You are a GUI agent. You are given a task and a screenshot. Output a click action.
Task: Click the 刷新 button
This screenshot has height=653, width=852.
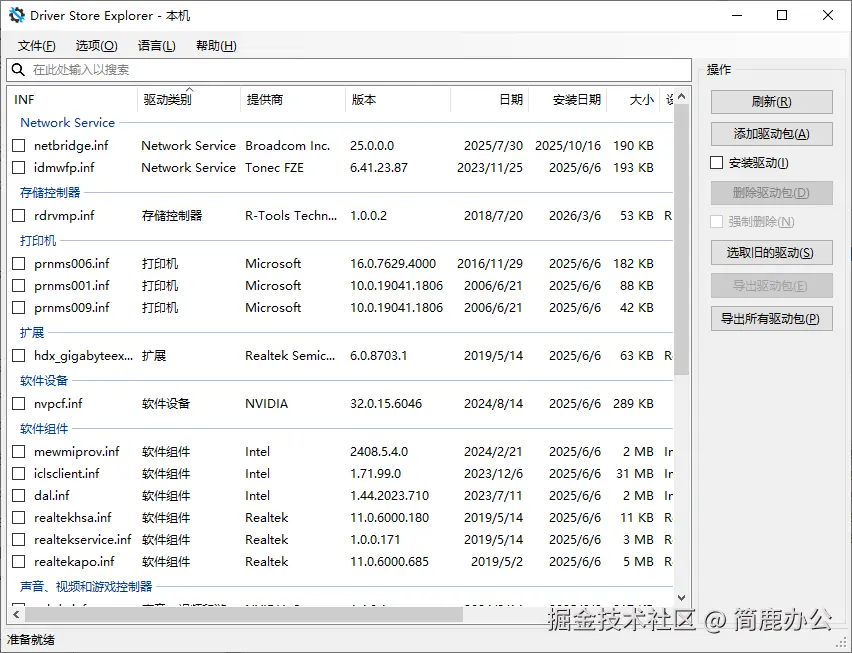771,101
